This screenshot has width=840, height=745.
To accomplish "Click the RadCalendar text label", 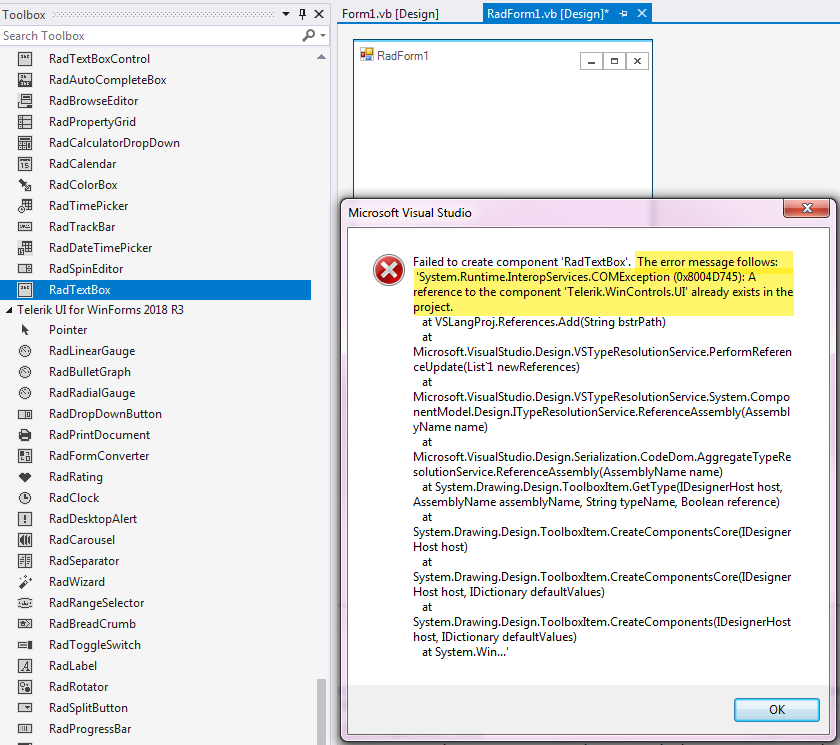I will pos(82,164).
